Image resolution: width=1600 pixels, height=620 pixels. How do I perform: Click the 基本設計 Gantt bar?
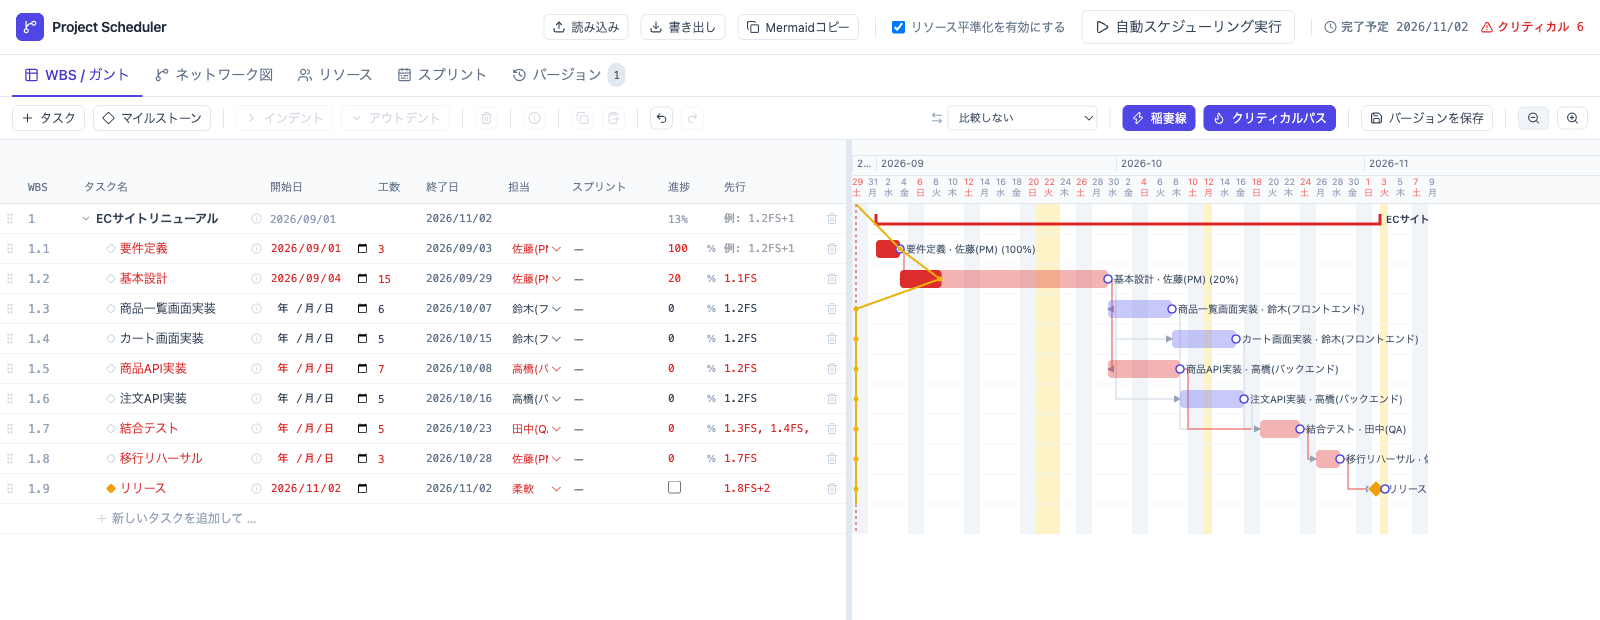1004,279
